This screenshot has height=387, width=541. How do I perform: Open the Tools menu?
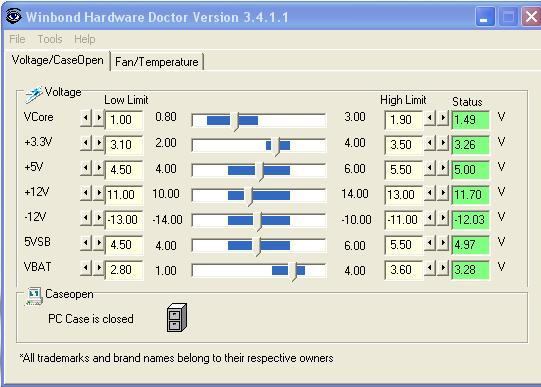(x=50, y=39)
